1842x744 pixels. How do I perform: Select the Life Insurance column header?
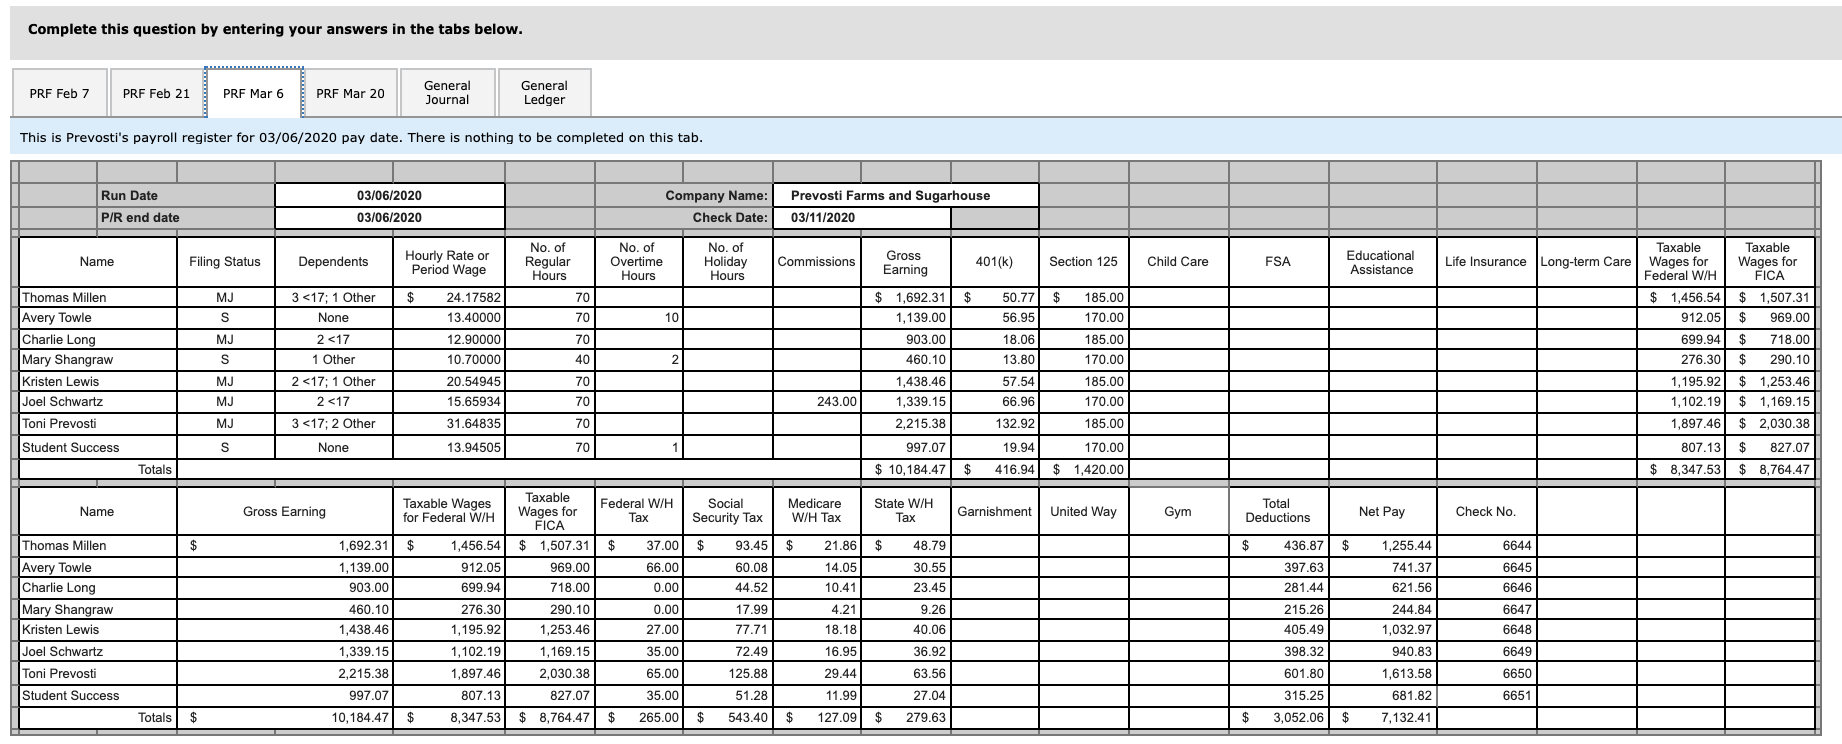(1486, 262)
